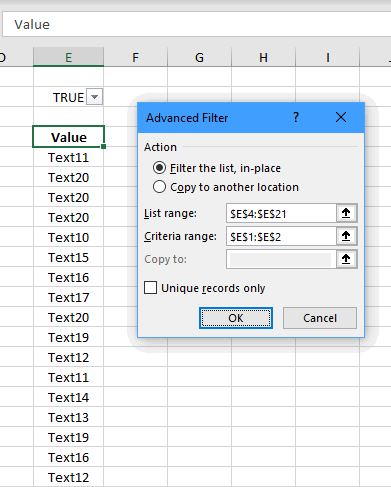The image size is (391, 487).
Task: Enable Unique records only checkbox
Action: [150, 288]
